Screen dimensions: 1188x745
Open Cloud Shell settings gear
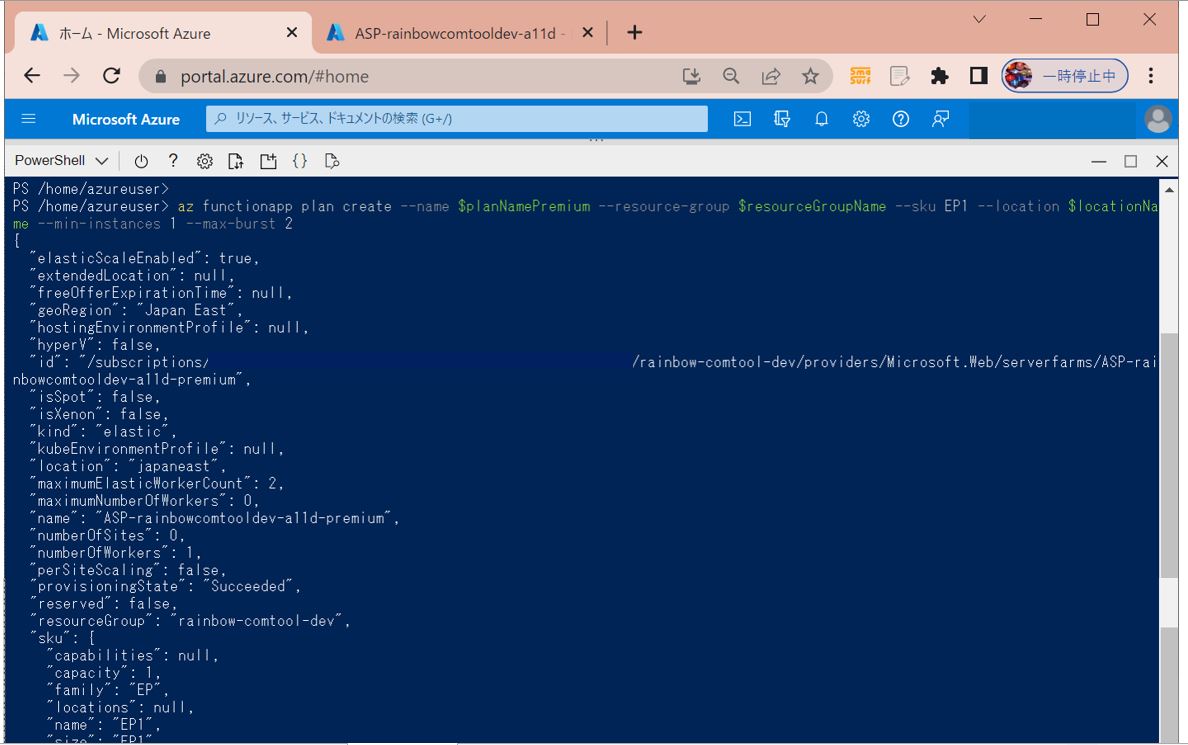pyautogui.click(x=204, y=161)
